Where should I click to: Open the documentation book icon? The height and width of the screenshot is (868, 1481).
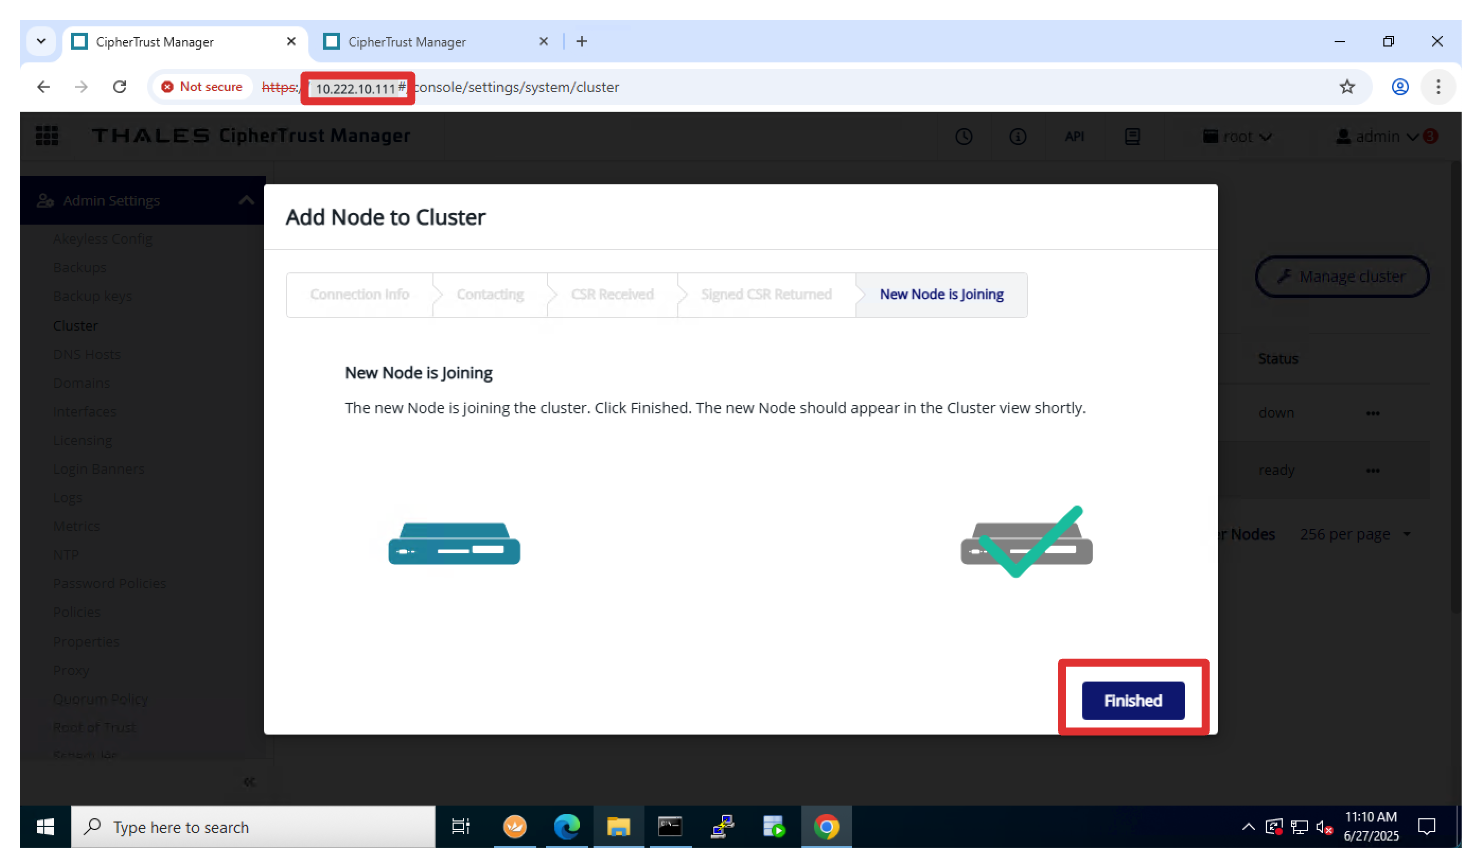1132,137
